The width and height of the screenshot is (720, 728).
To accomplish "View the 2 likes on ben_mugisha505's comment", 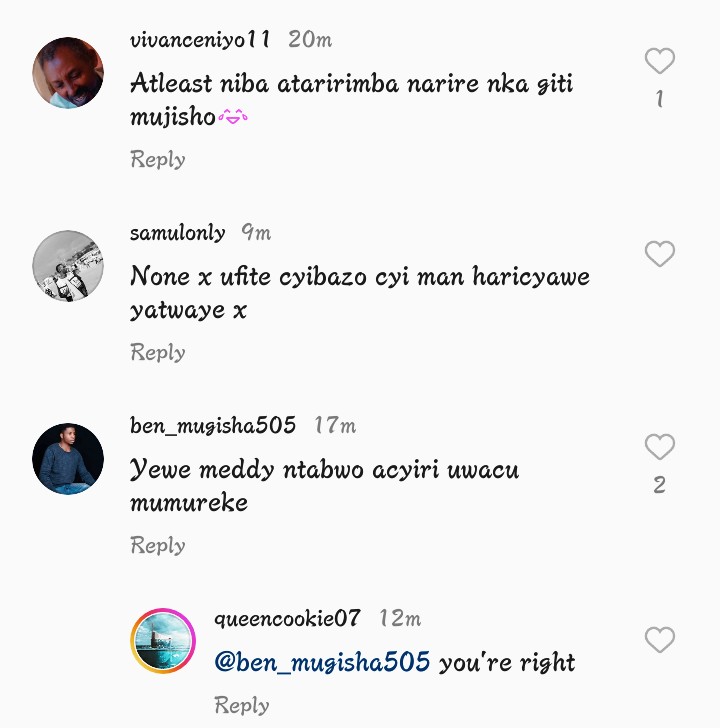I will click(659, 485).
